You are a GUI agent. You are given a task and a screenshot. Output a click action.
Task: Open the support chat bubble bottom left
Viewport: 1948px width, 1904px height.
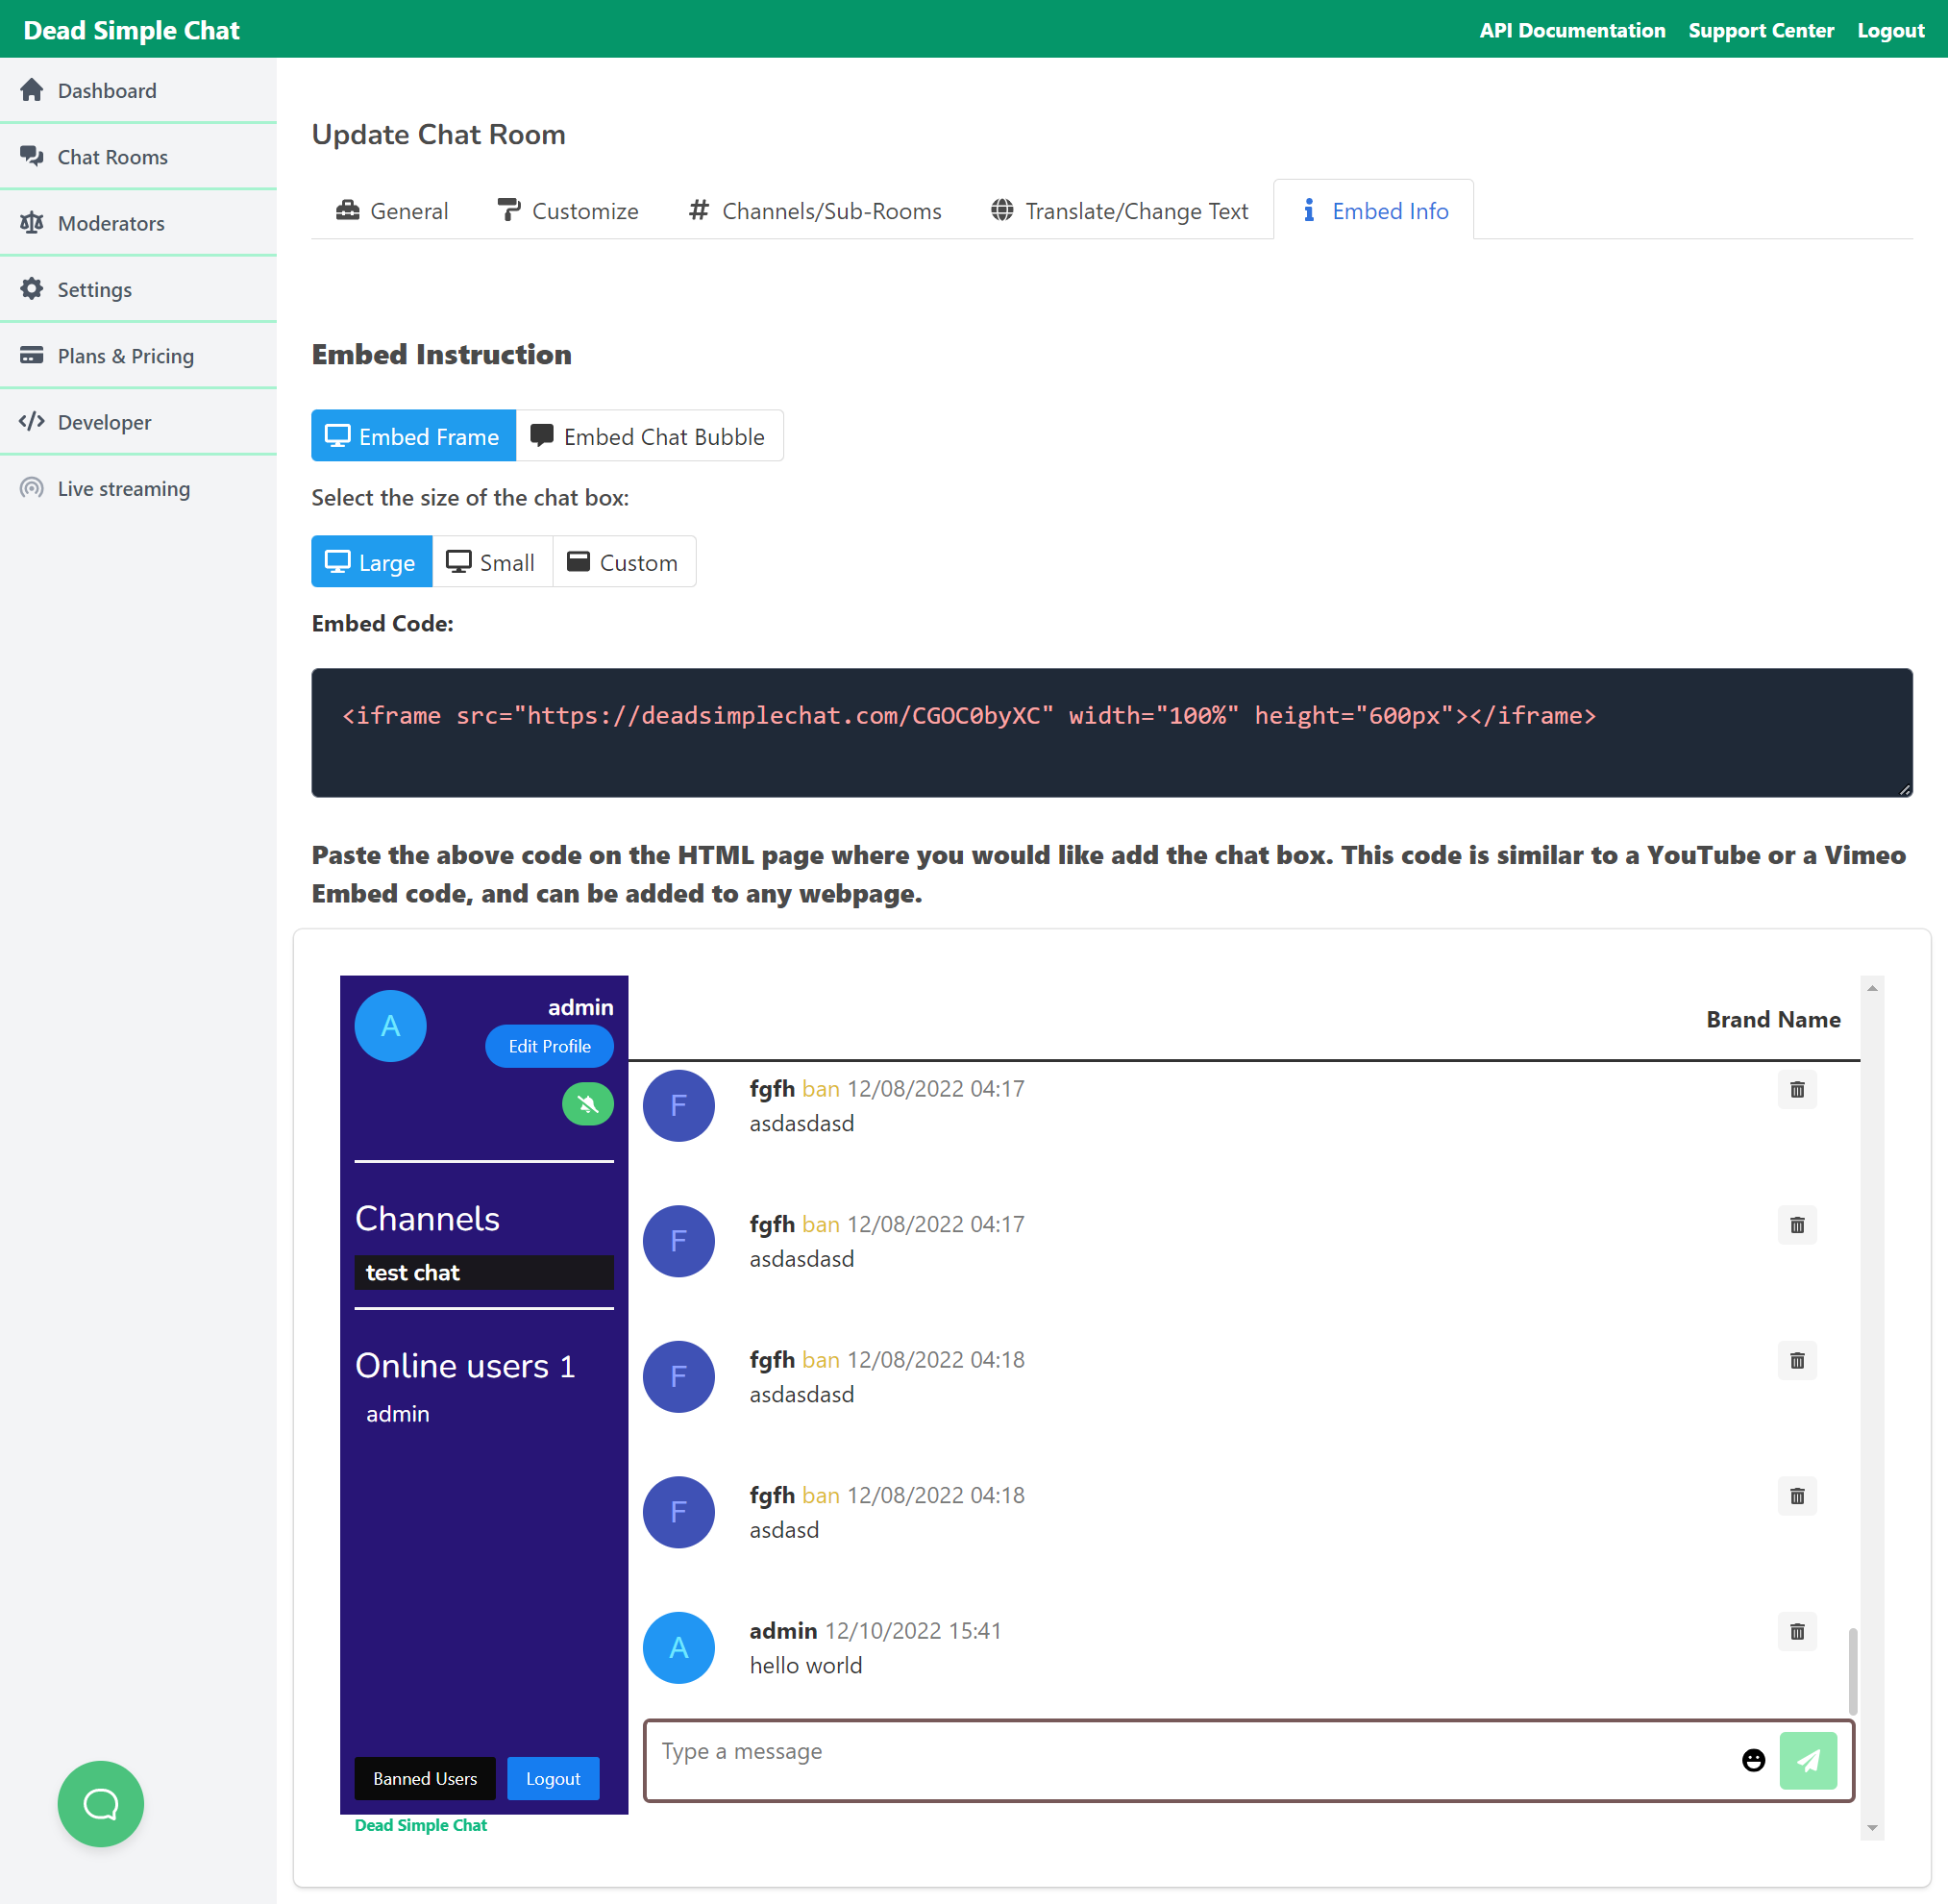[x=100, y=1803]
